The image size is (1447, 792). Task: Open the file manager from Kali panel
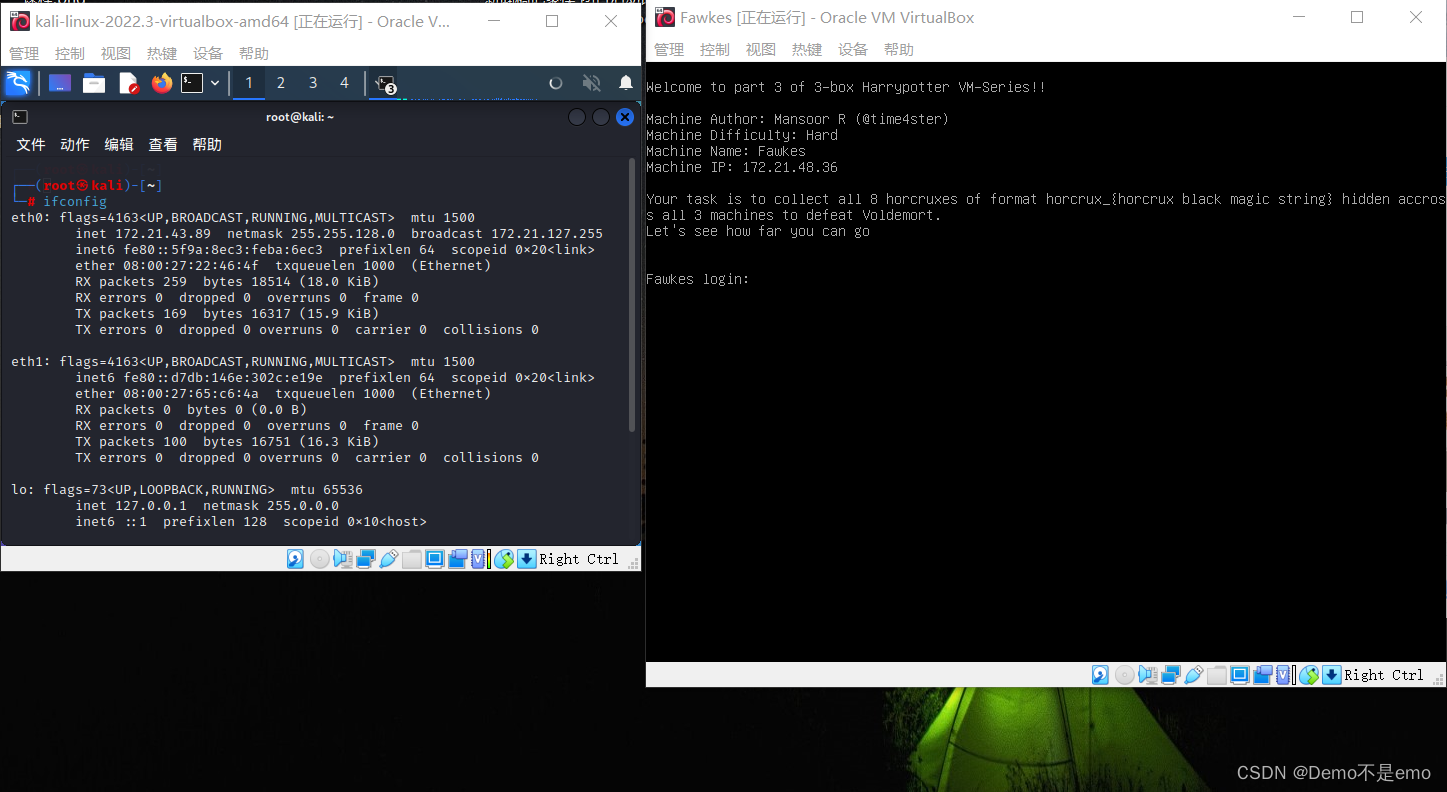94,83
